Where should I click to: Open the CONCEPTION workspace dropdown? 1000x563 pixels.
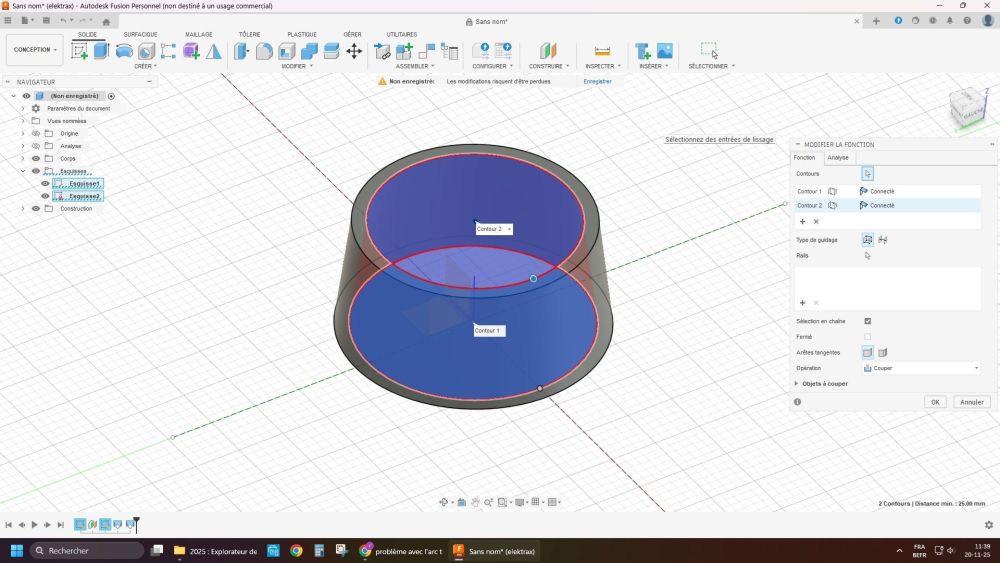click(36, 49)
